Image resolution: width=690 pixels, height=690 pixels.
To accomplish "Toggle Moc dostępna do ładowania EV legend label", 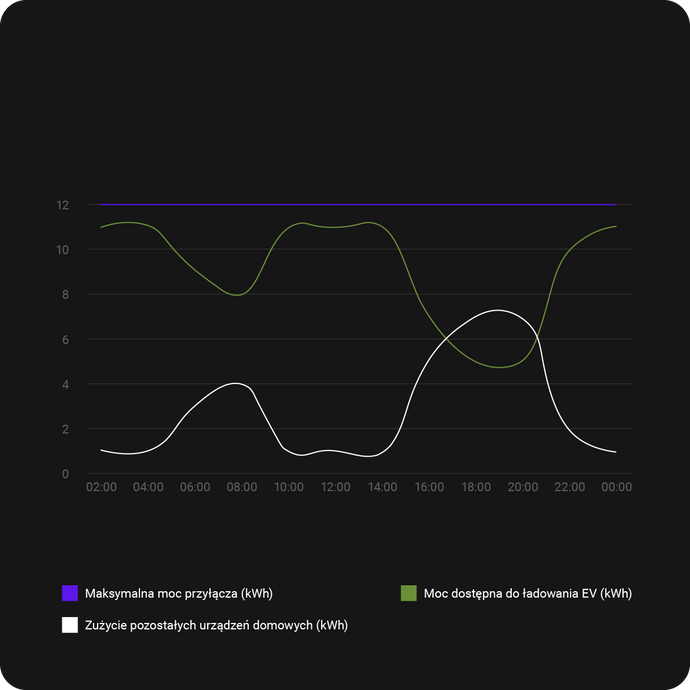I will coord(527,593).
